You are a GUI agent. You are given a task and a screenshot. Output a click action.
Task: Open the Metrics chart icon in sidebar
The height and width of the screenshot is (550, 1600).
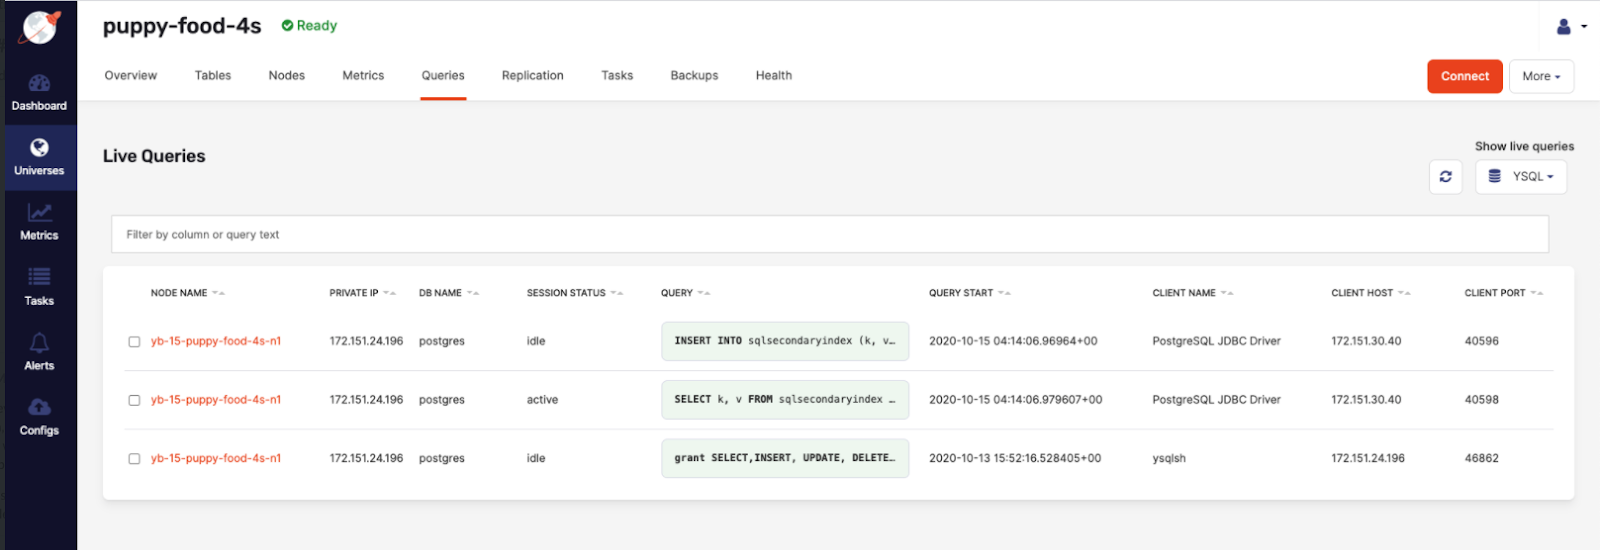[x=39, y=213]
